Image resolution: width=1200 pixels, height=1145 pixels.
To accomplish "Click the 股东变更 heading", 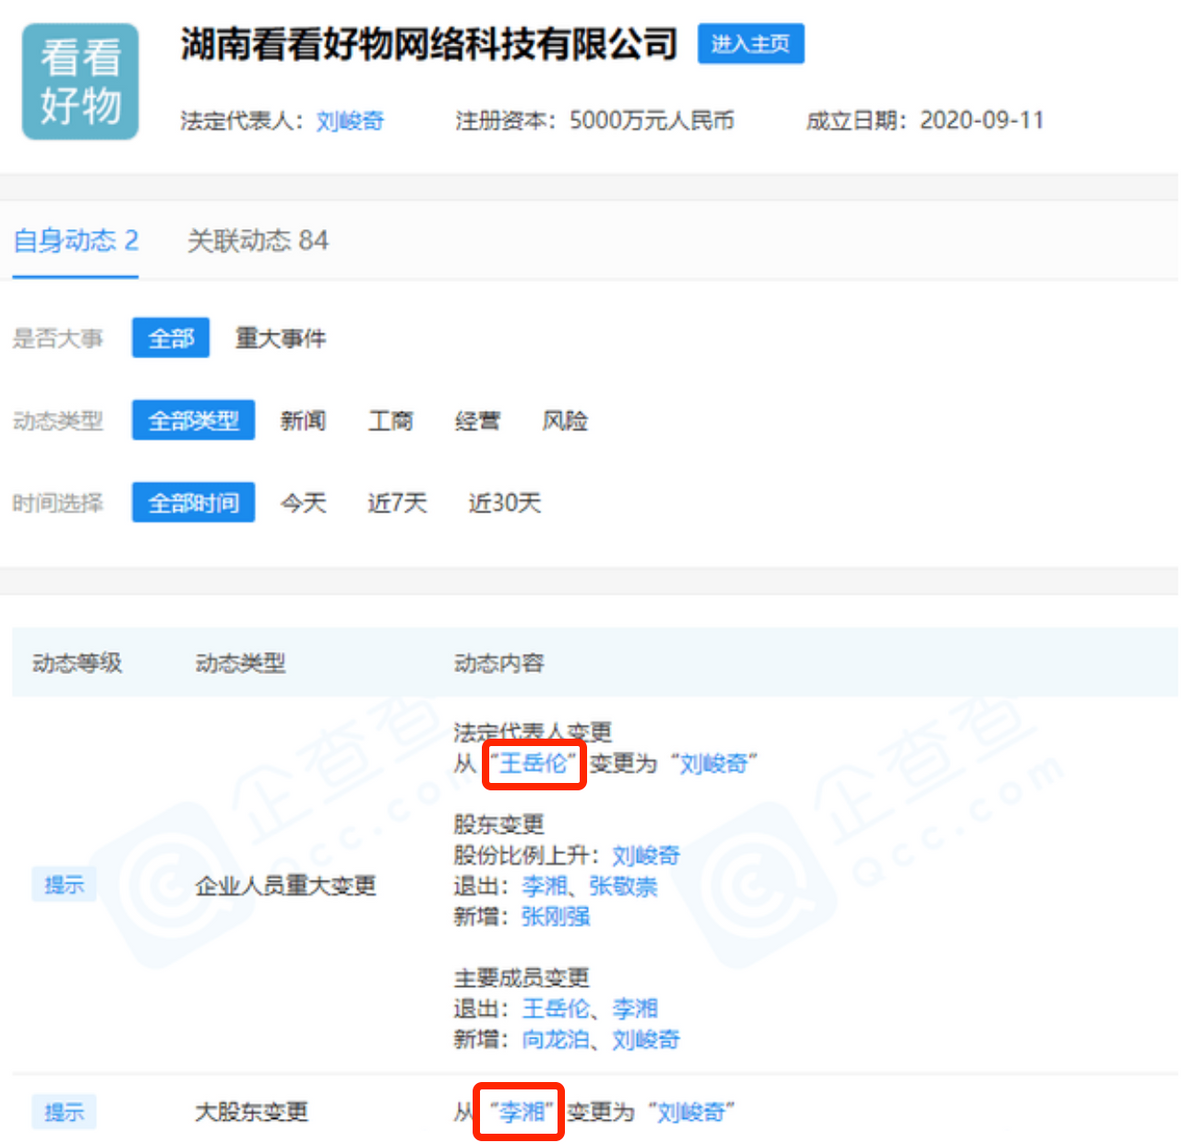I will pyautogui.click(x=499, y=825).
